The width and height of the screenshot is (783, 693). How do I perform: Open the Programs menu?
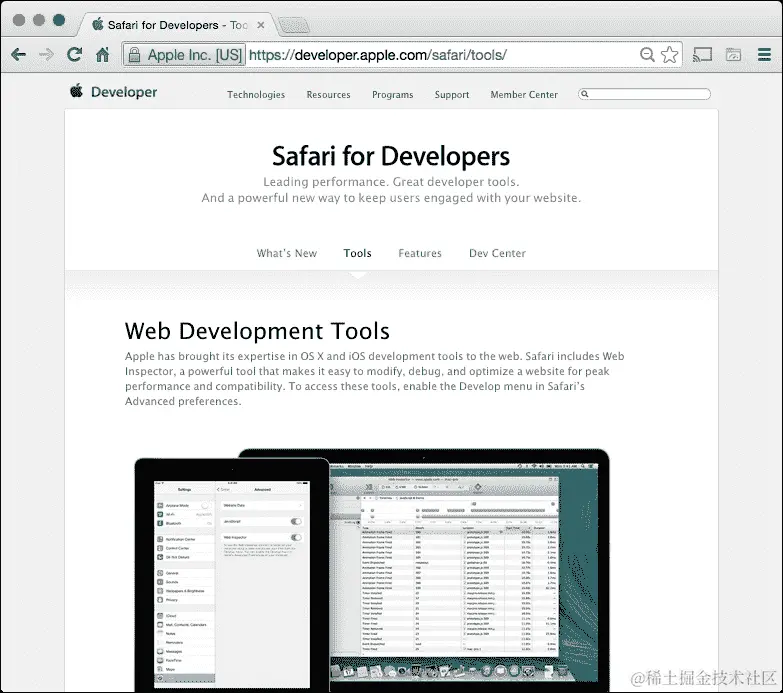pos(392,95)
